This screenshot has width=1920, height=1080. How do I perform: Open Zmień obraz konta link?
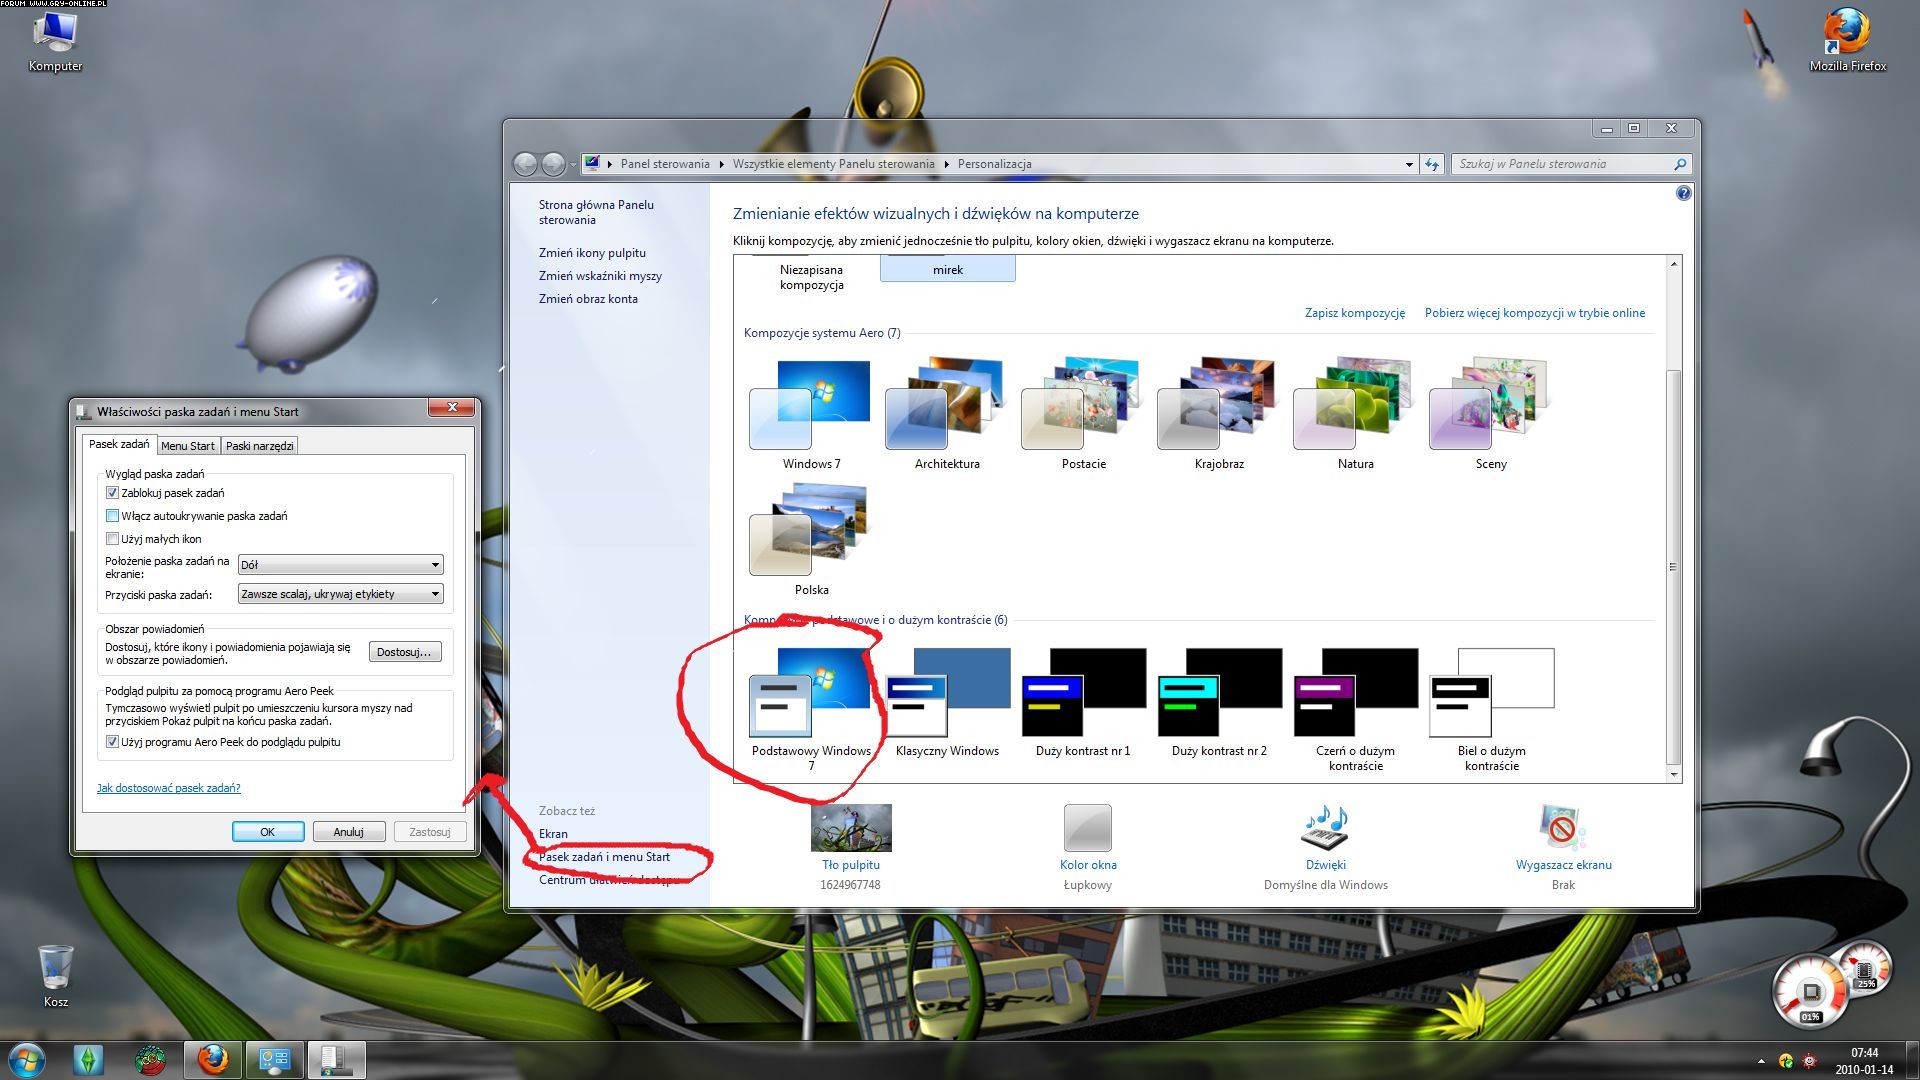click(x=588, y=299)
